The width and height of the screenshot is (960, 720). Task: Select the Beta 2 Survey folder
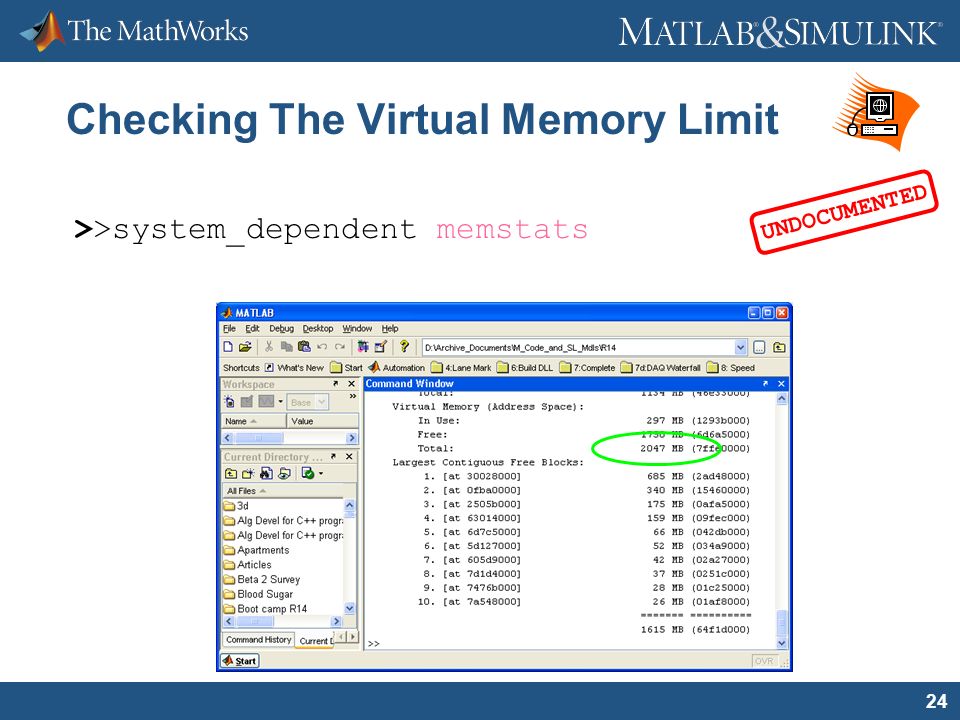pos(261,579)
